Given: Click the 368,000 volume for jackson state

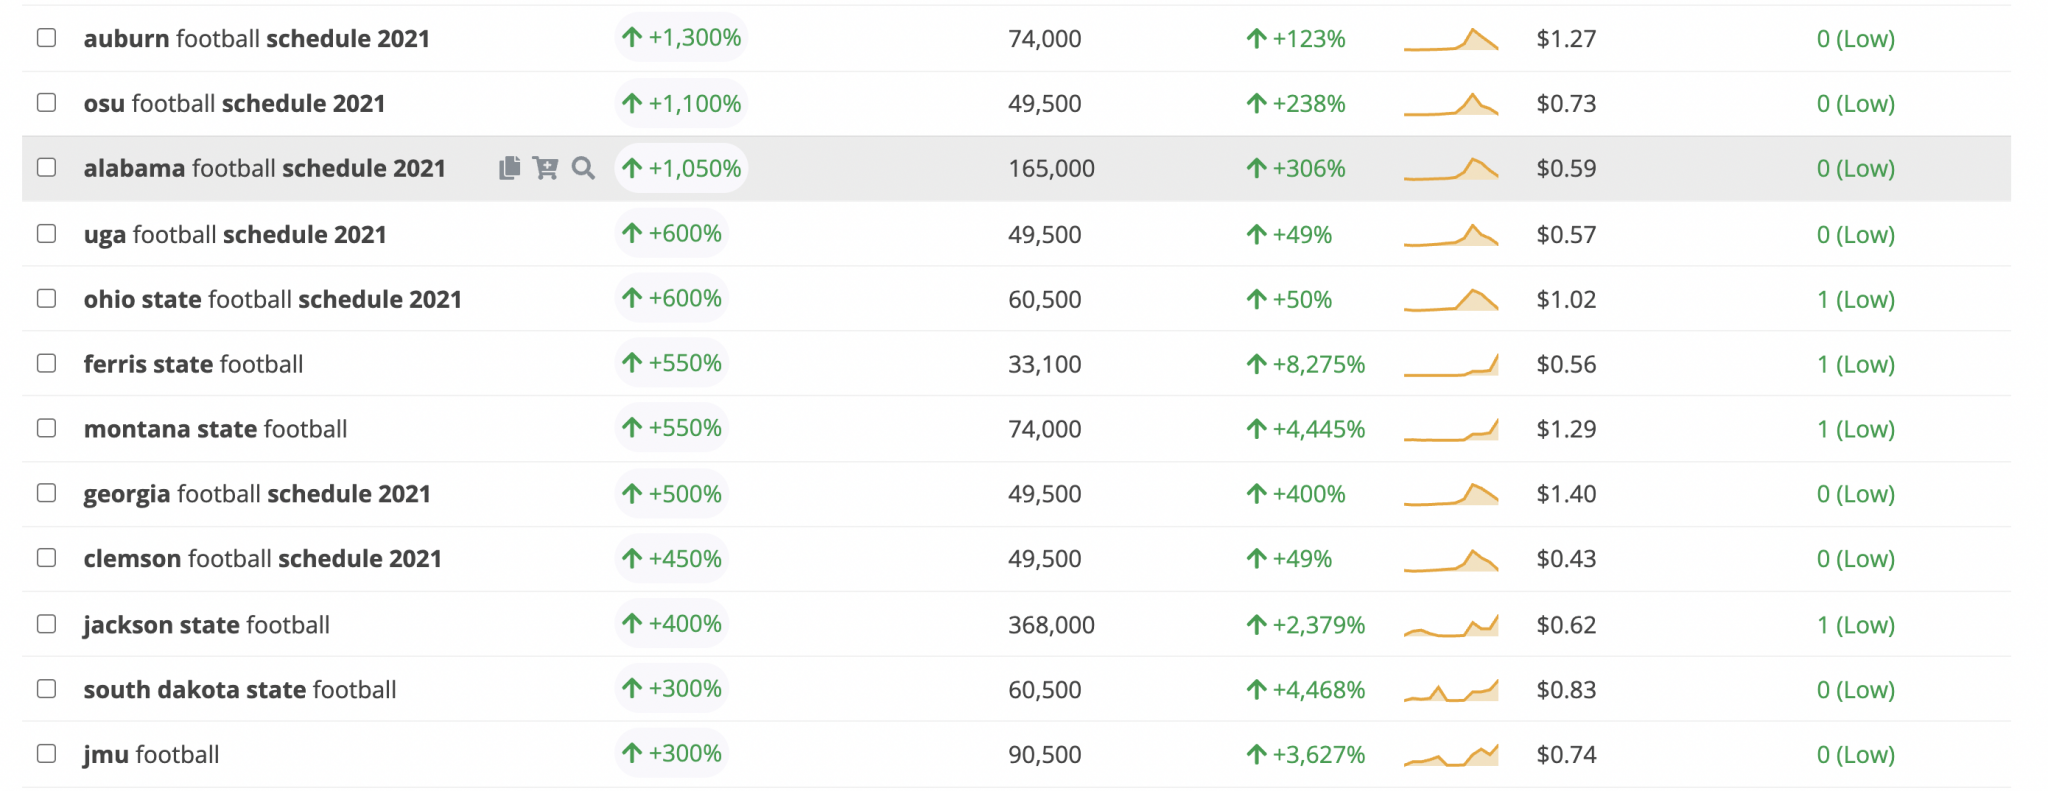Looking at the screenshot, I should coord(1051,625).
